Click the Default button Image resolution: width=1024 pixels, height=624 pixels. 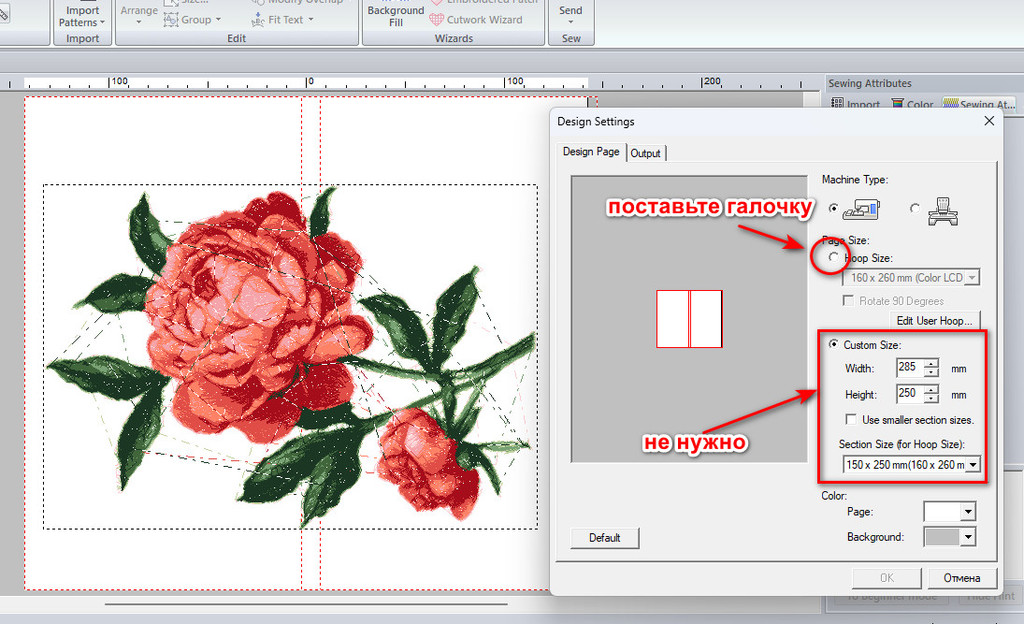pos(604,538)
